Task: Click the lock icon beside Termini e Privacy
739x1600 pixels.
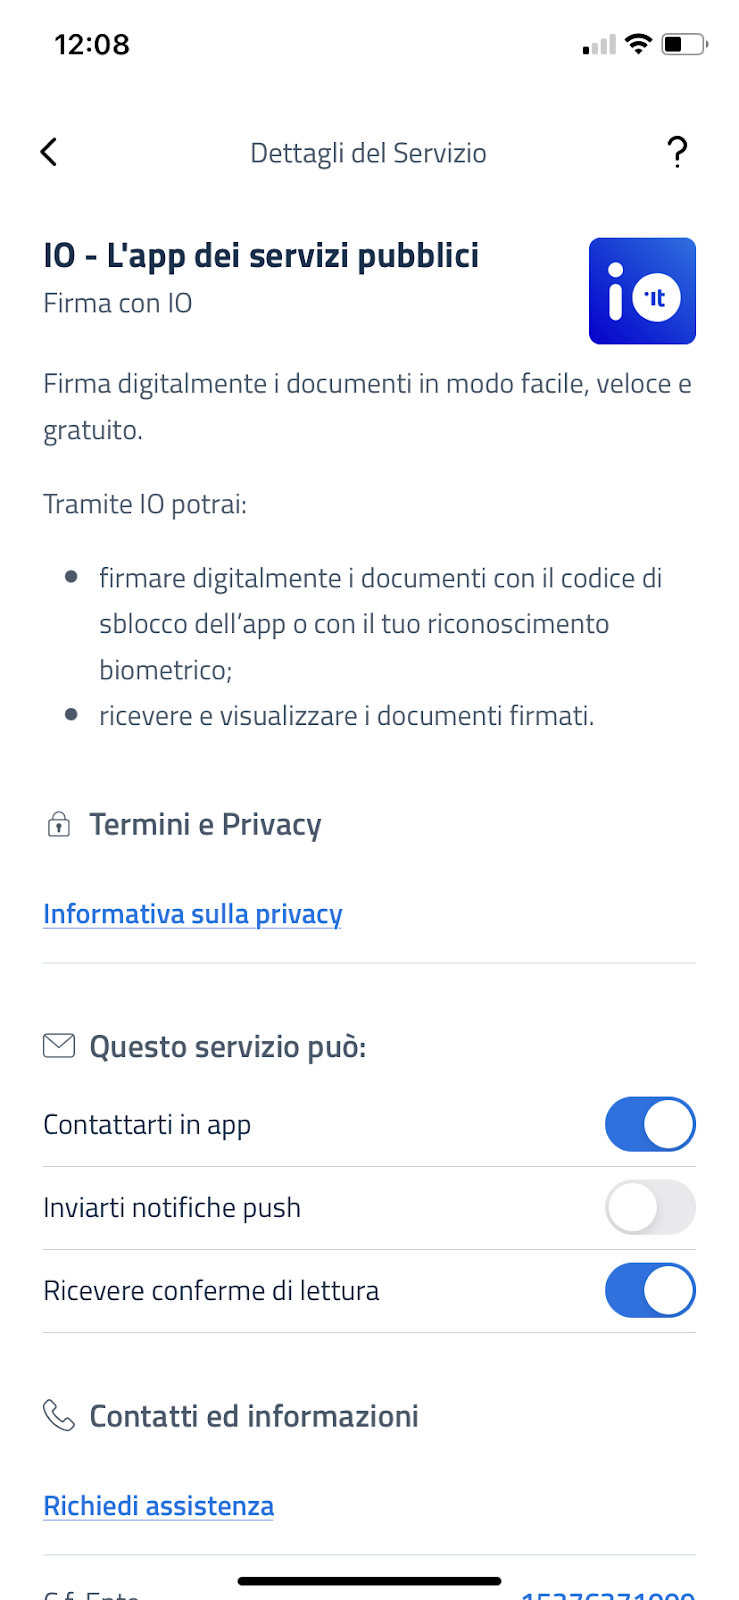Action: (59, 825)
